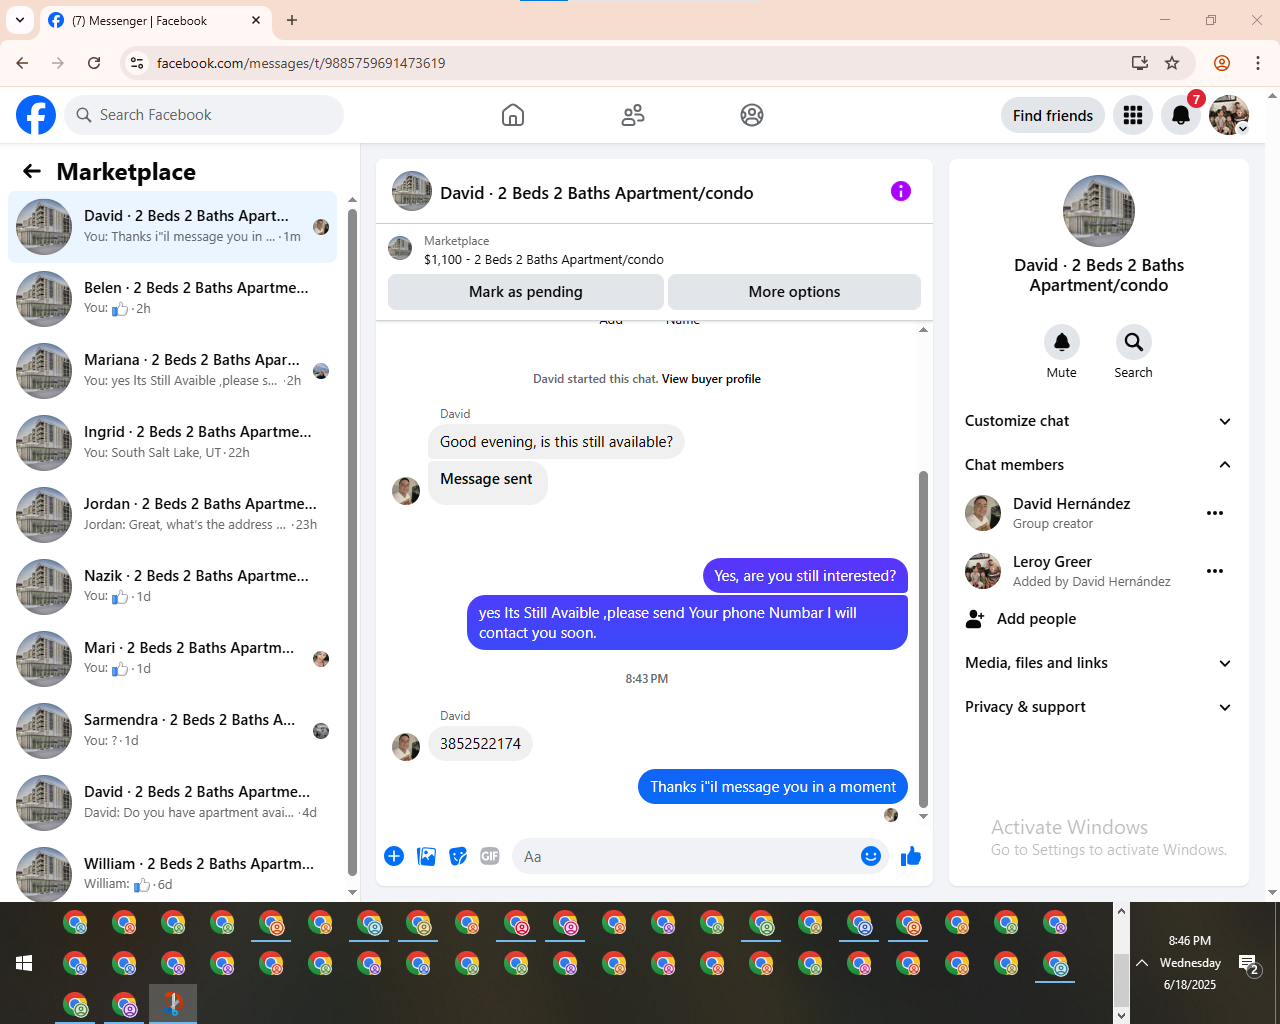Go back using the Marketplace back arrow

pos(32,171)
